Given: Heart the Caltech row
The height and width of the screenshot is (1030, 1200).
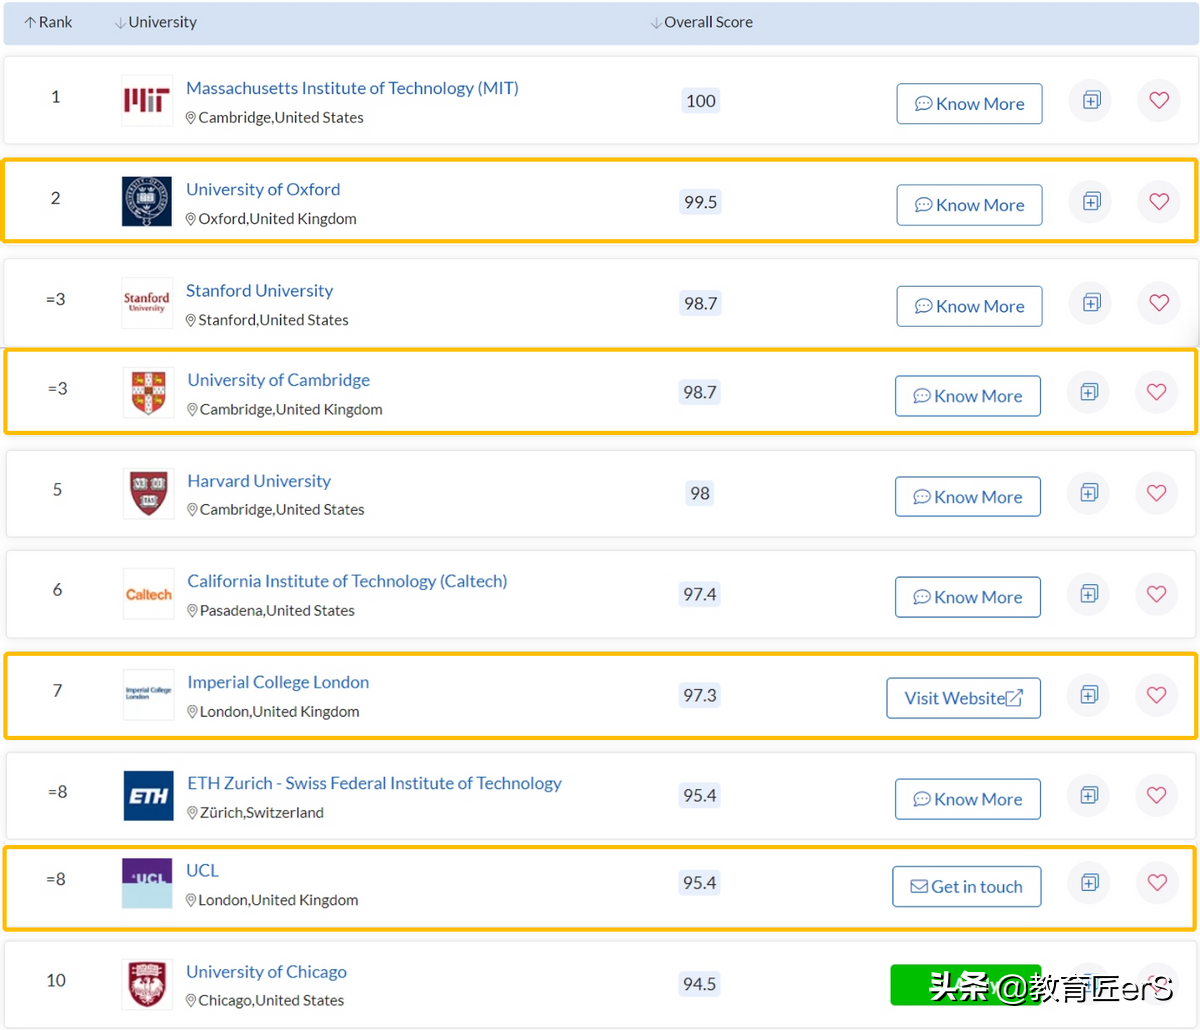Looking at the screenshot, I should 1157,594.
